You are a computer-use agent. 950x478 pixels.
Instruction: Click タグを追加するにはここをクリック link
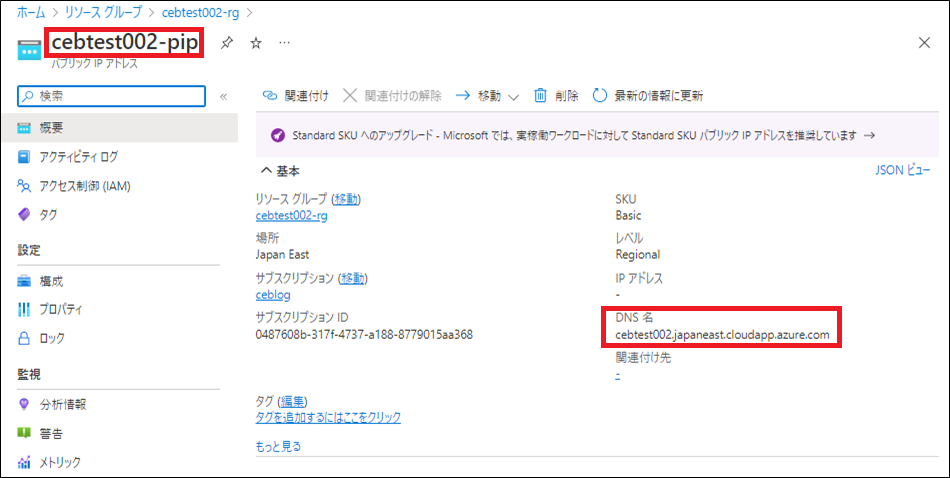click(328, 417)
